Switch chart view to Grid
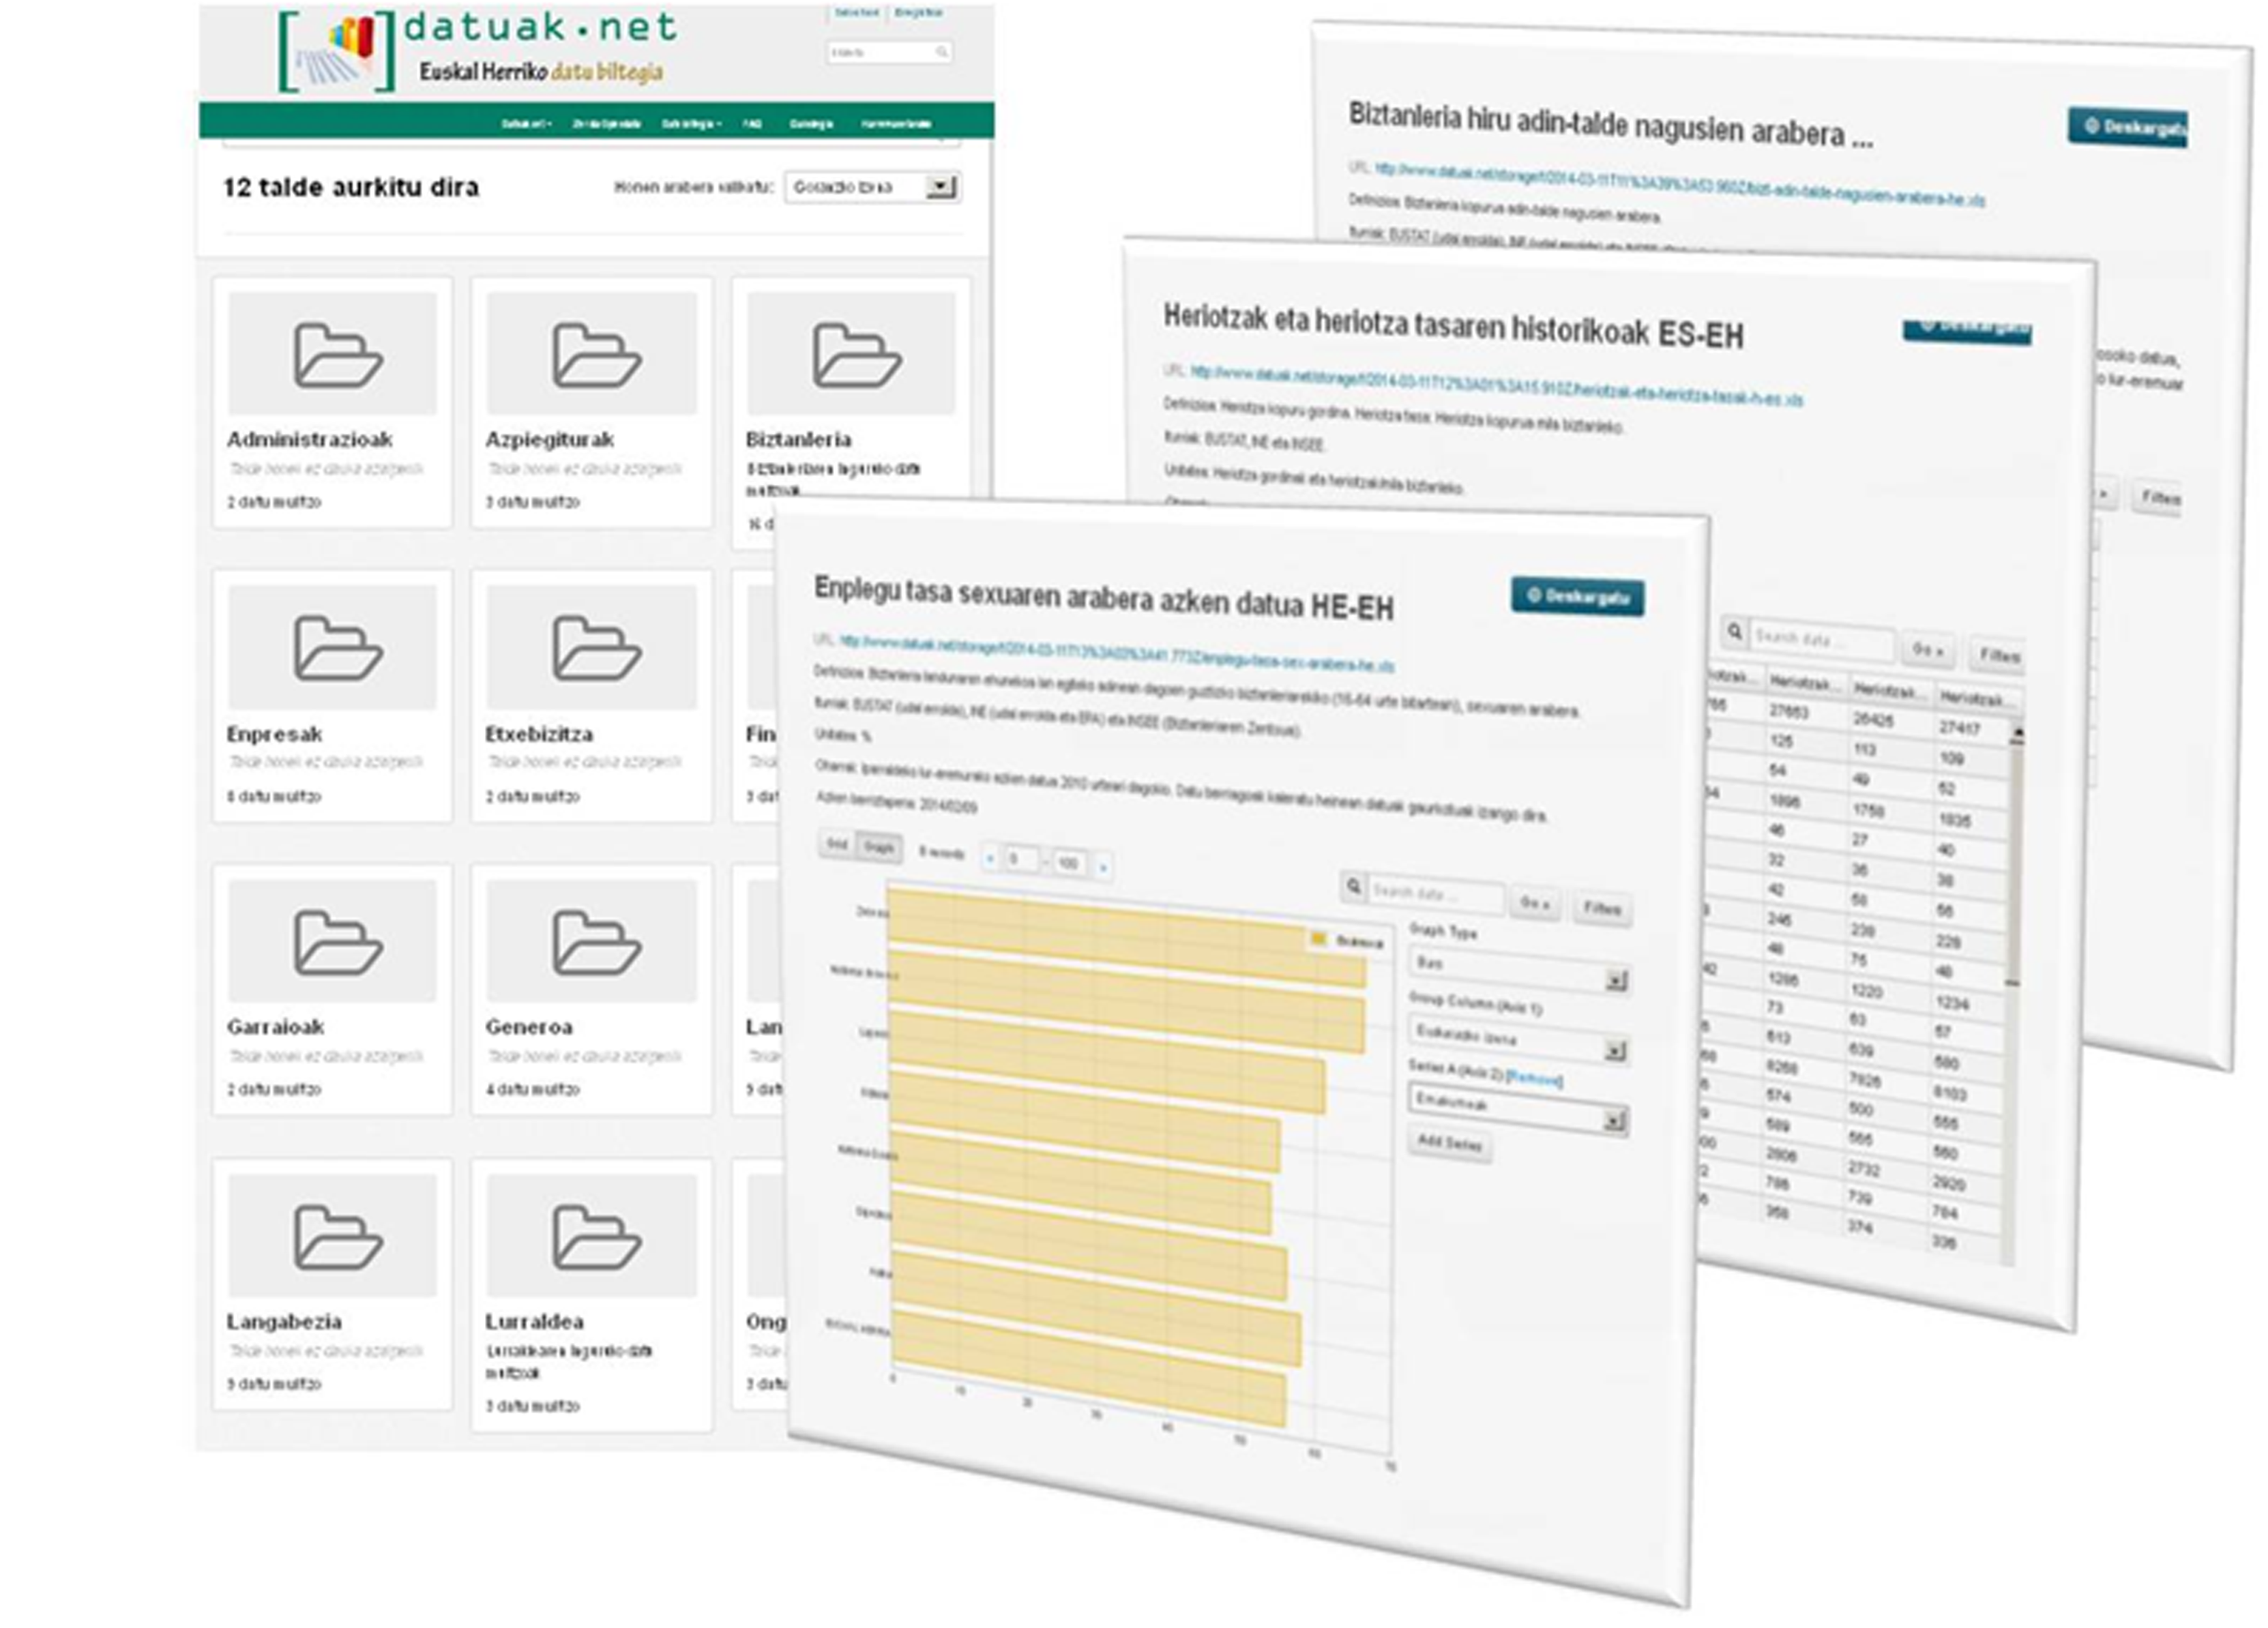 (x=837, y=844)
